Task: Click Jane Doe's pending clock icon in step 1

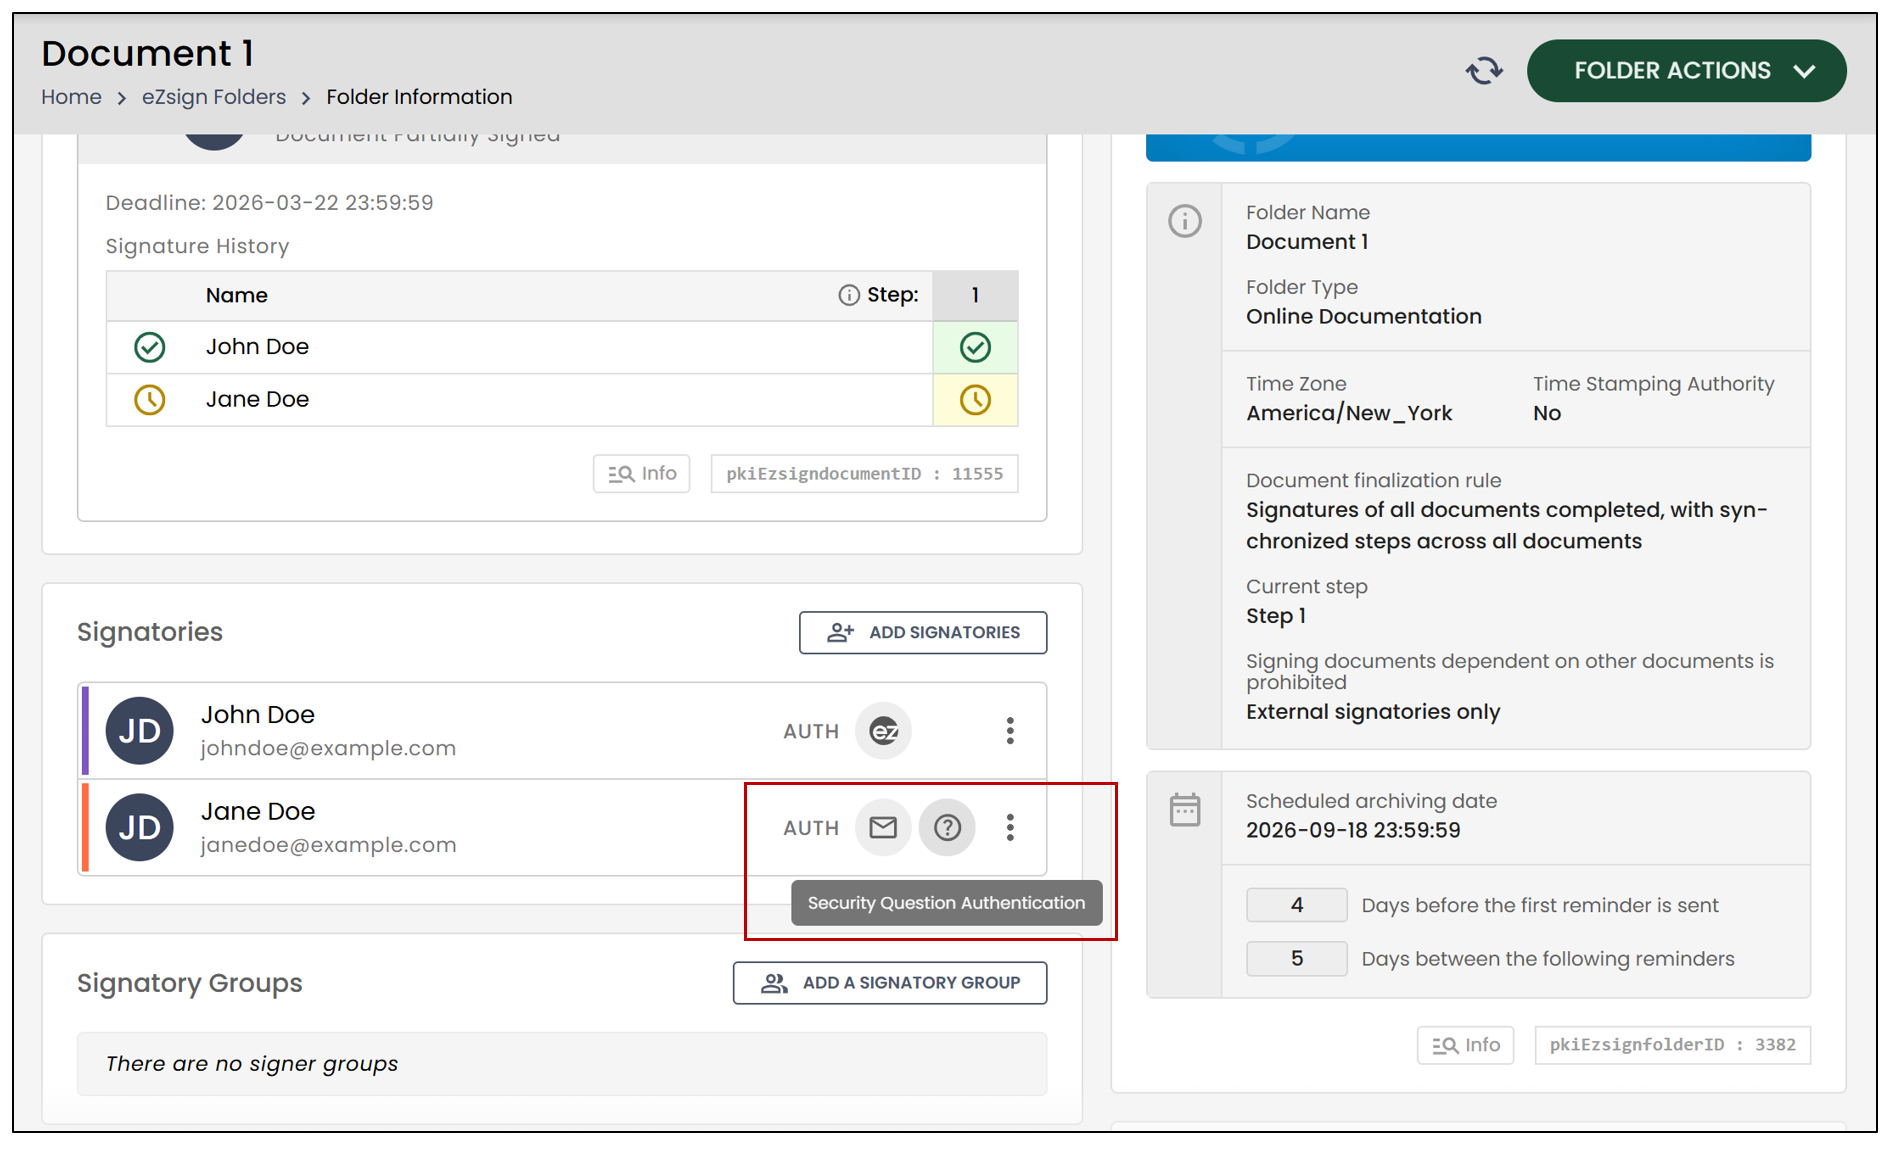Action: [975, 400]
